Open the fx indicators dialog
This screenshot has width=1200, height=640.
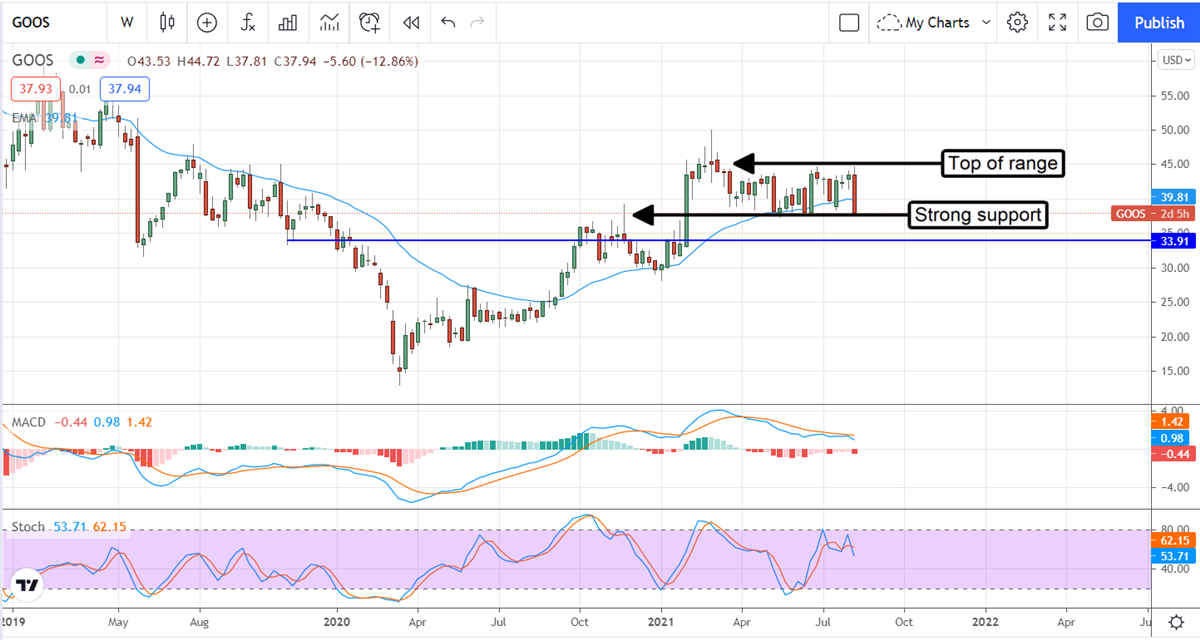pos(248,22)
